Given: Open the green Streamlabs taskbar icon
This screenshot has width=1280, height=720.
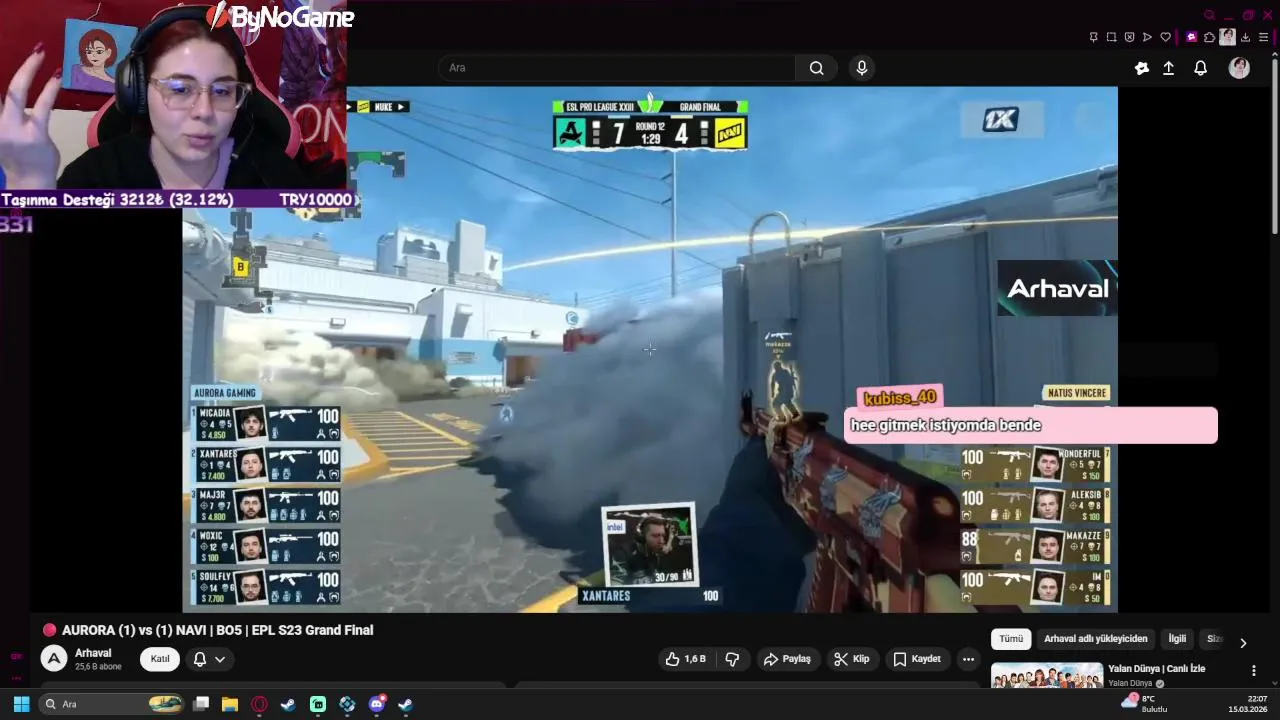Looking at the screenshot, I should 318,704.
